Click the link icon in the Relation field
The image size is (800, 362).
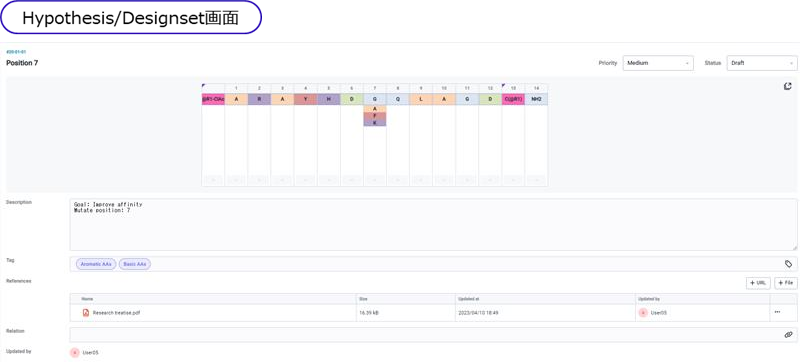788,335
